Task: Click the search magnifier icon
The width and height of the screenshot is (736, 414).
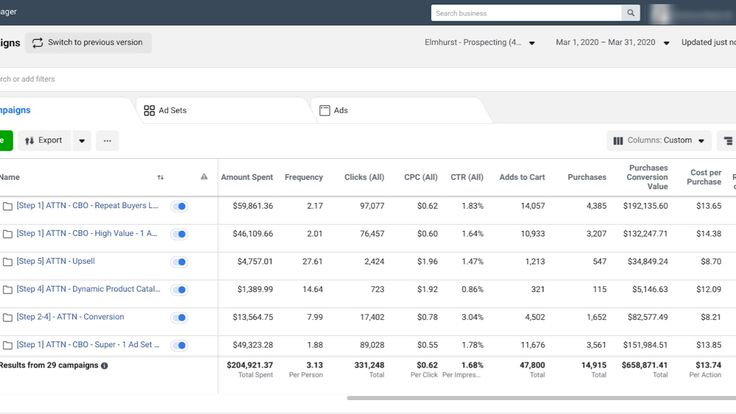Action: pos(630,13)
